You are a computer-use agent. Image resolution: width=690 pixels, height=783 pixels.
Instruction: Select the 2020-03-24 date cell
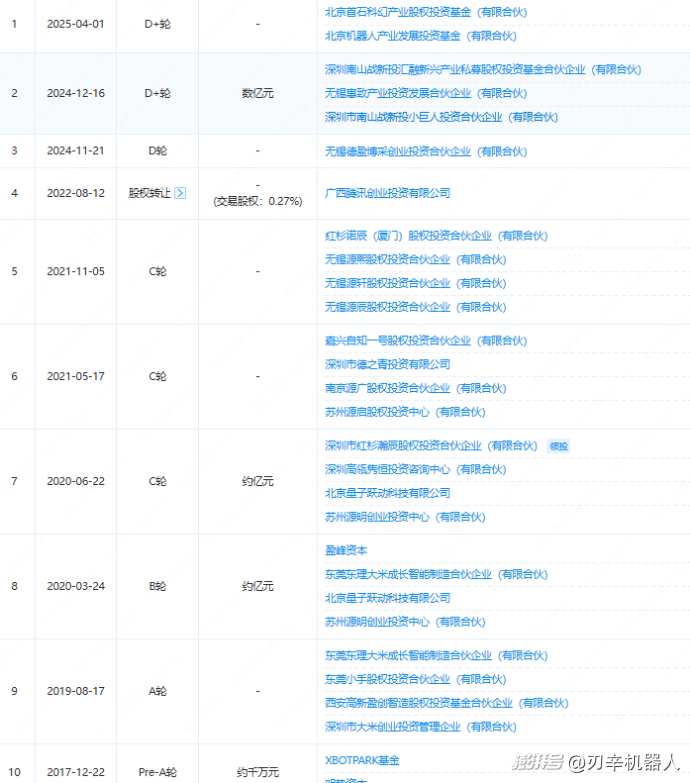point(76,586)
